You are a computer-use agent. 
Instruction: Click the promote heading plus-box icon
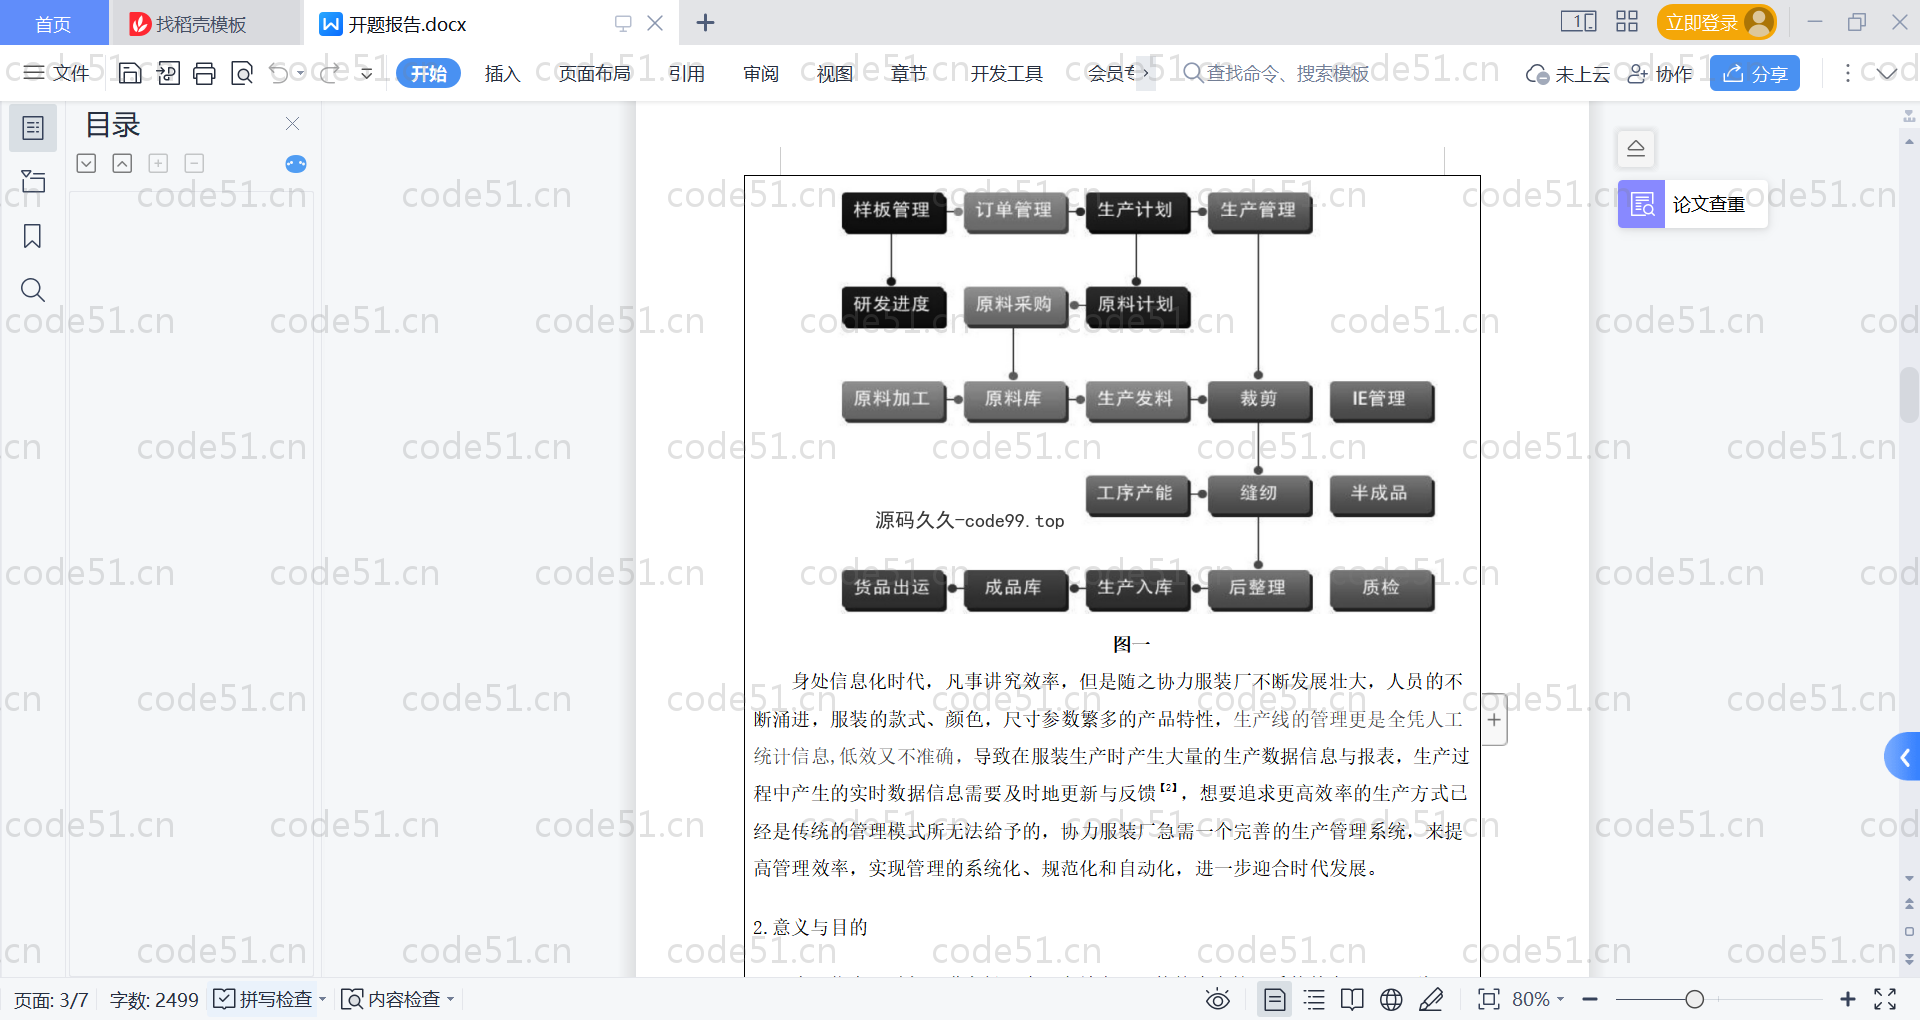coord(158,163)
